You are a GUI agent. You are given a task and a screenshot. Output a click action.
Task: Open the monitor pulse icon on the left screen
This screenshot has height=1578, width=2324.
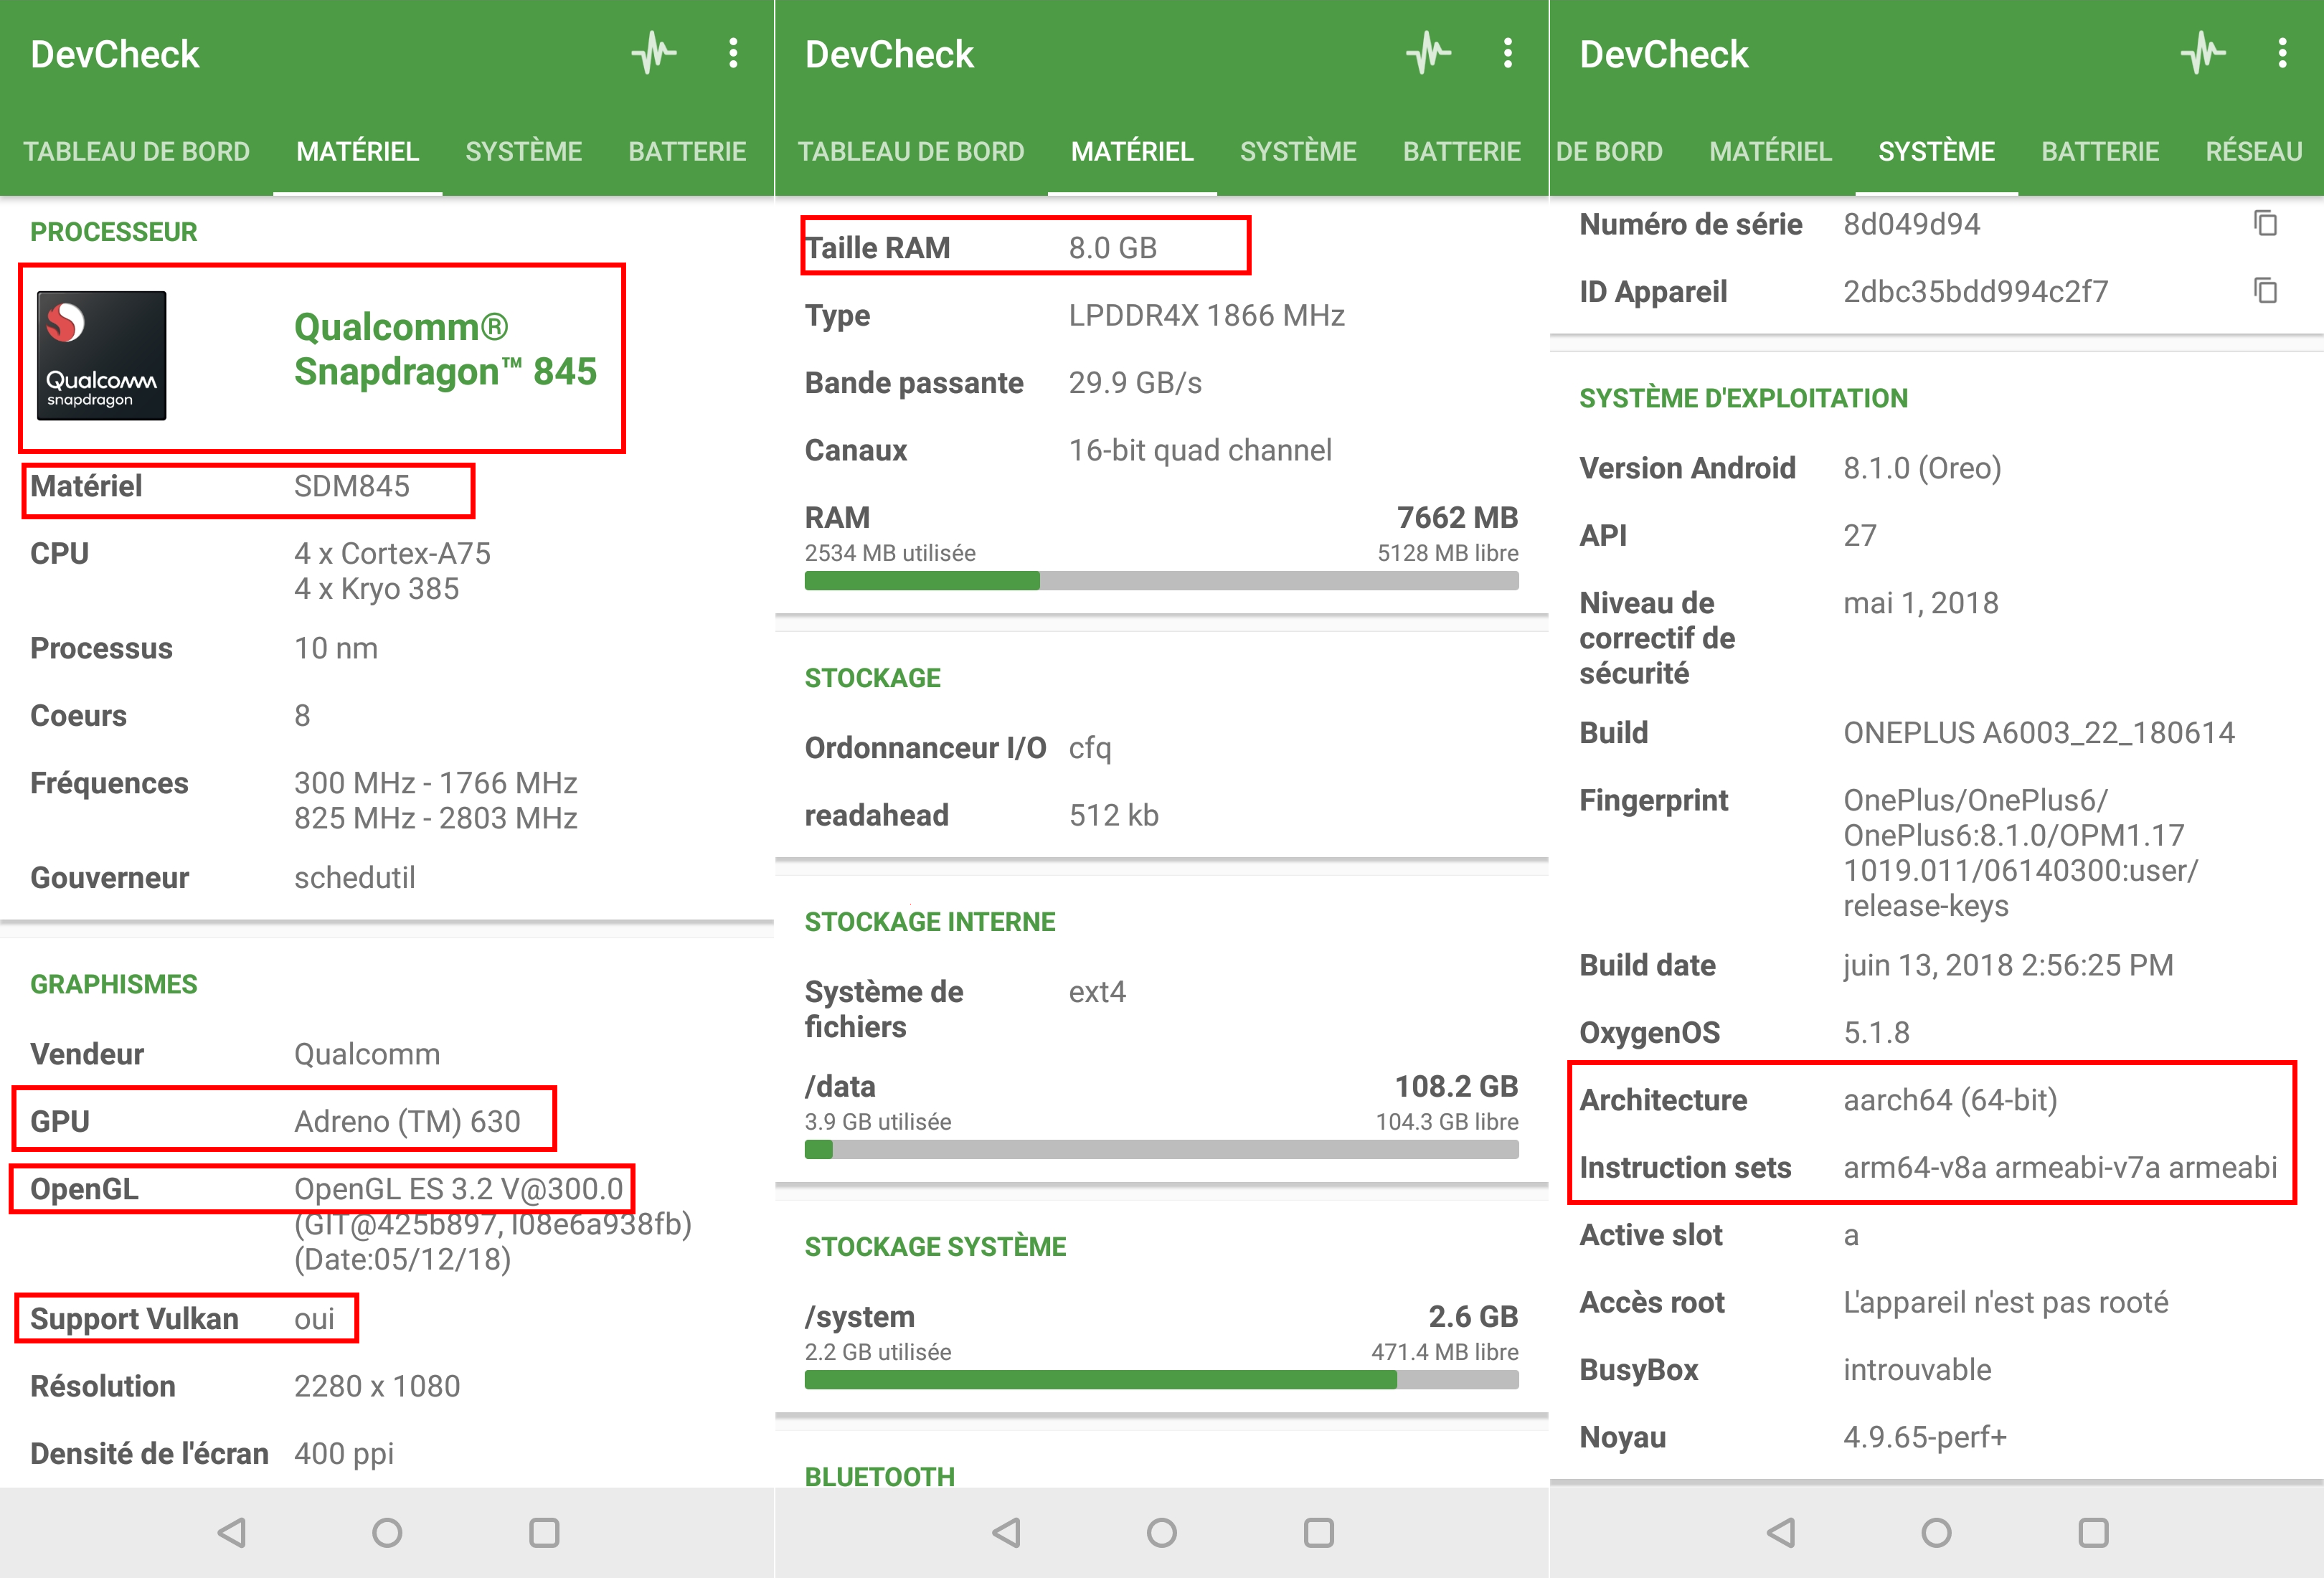654,53
